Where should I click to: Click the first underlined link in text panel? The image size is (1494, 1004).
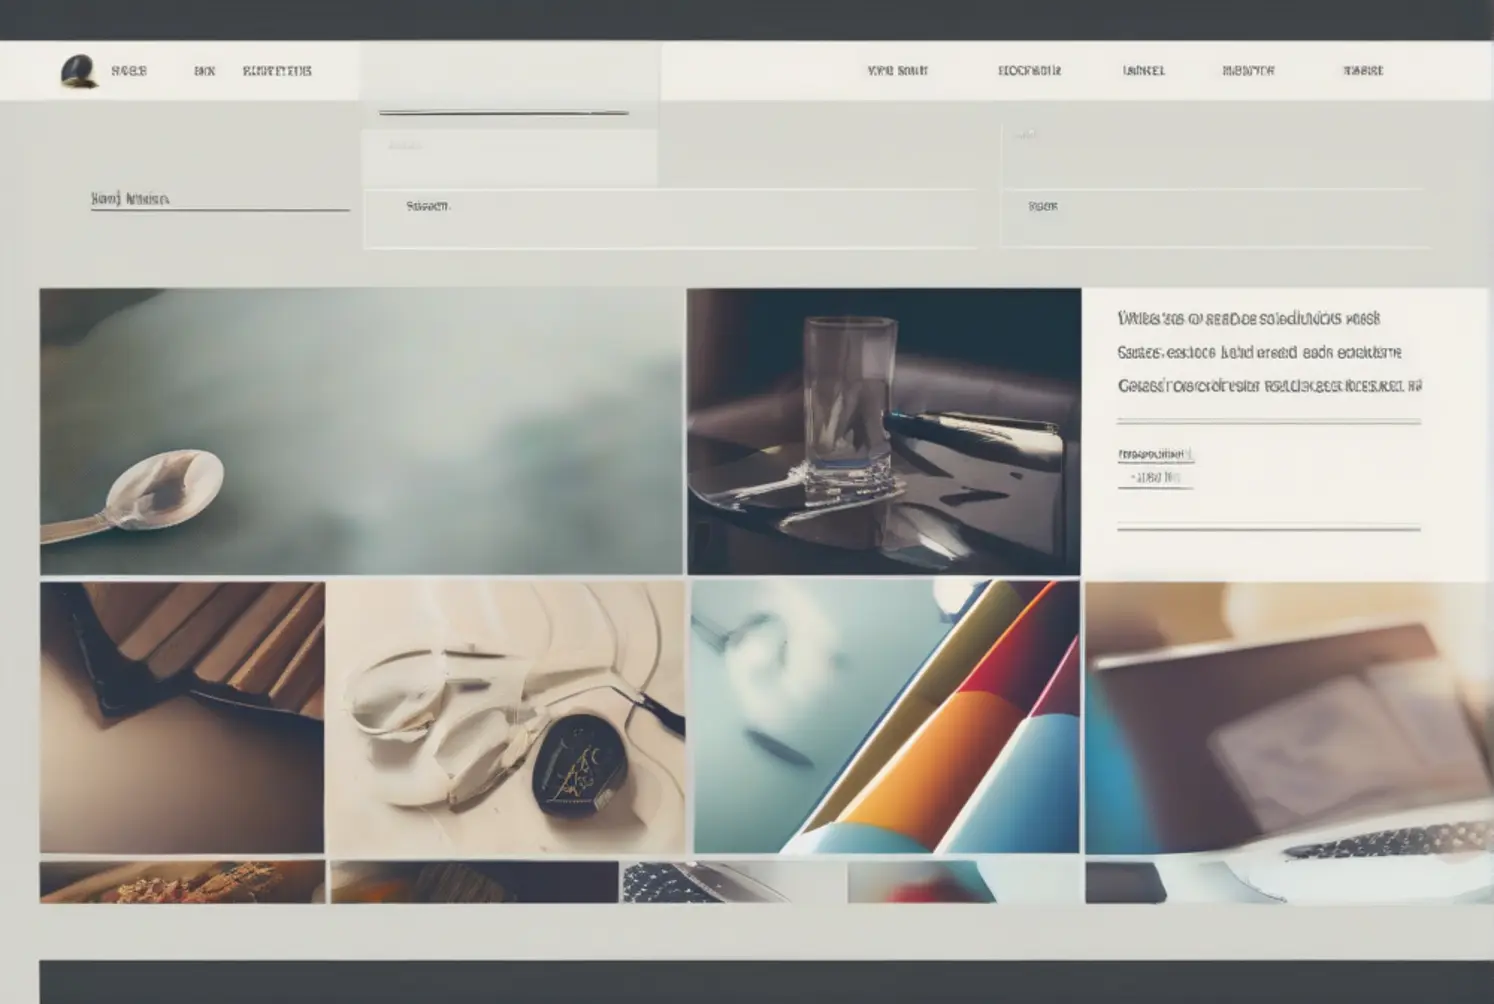coord(1155,455)
